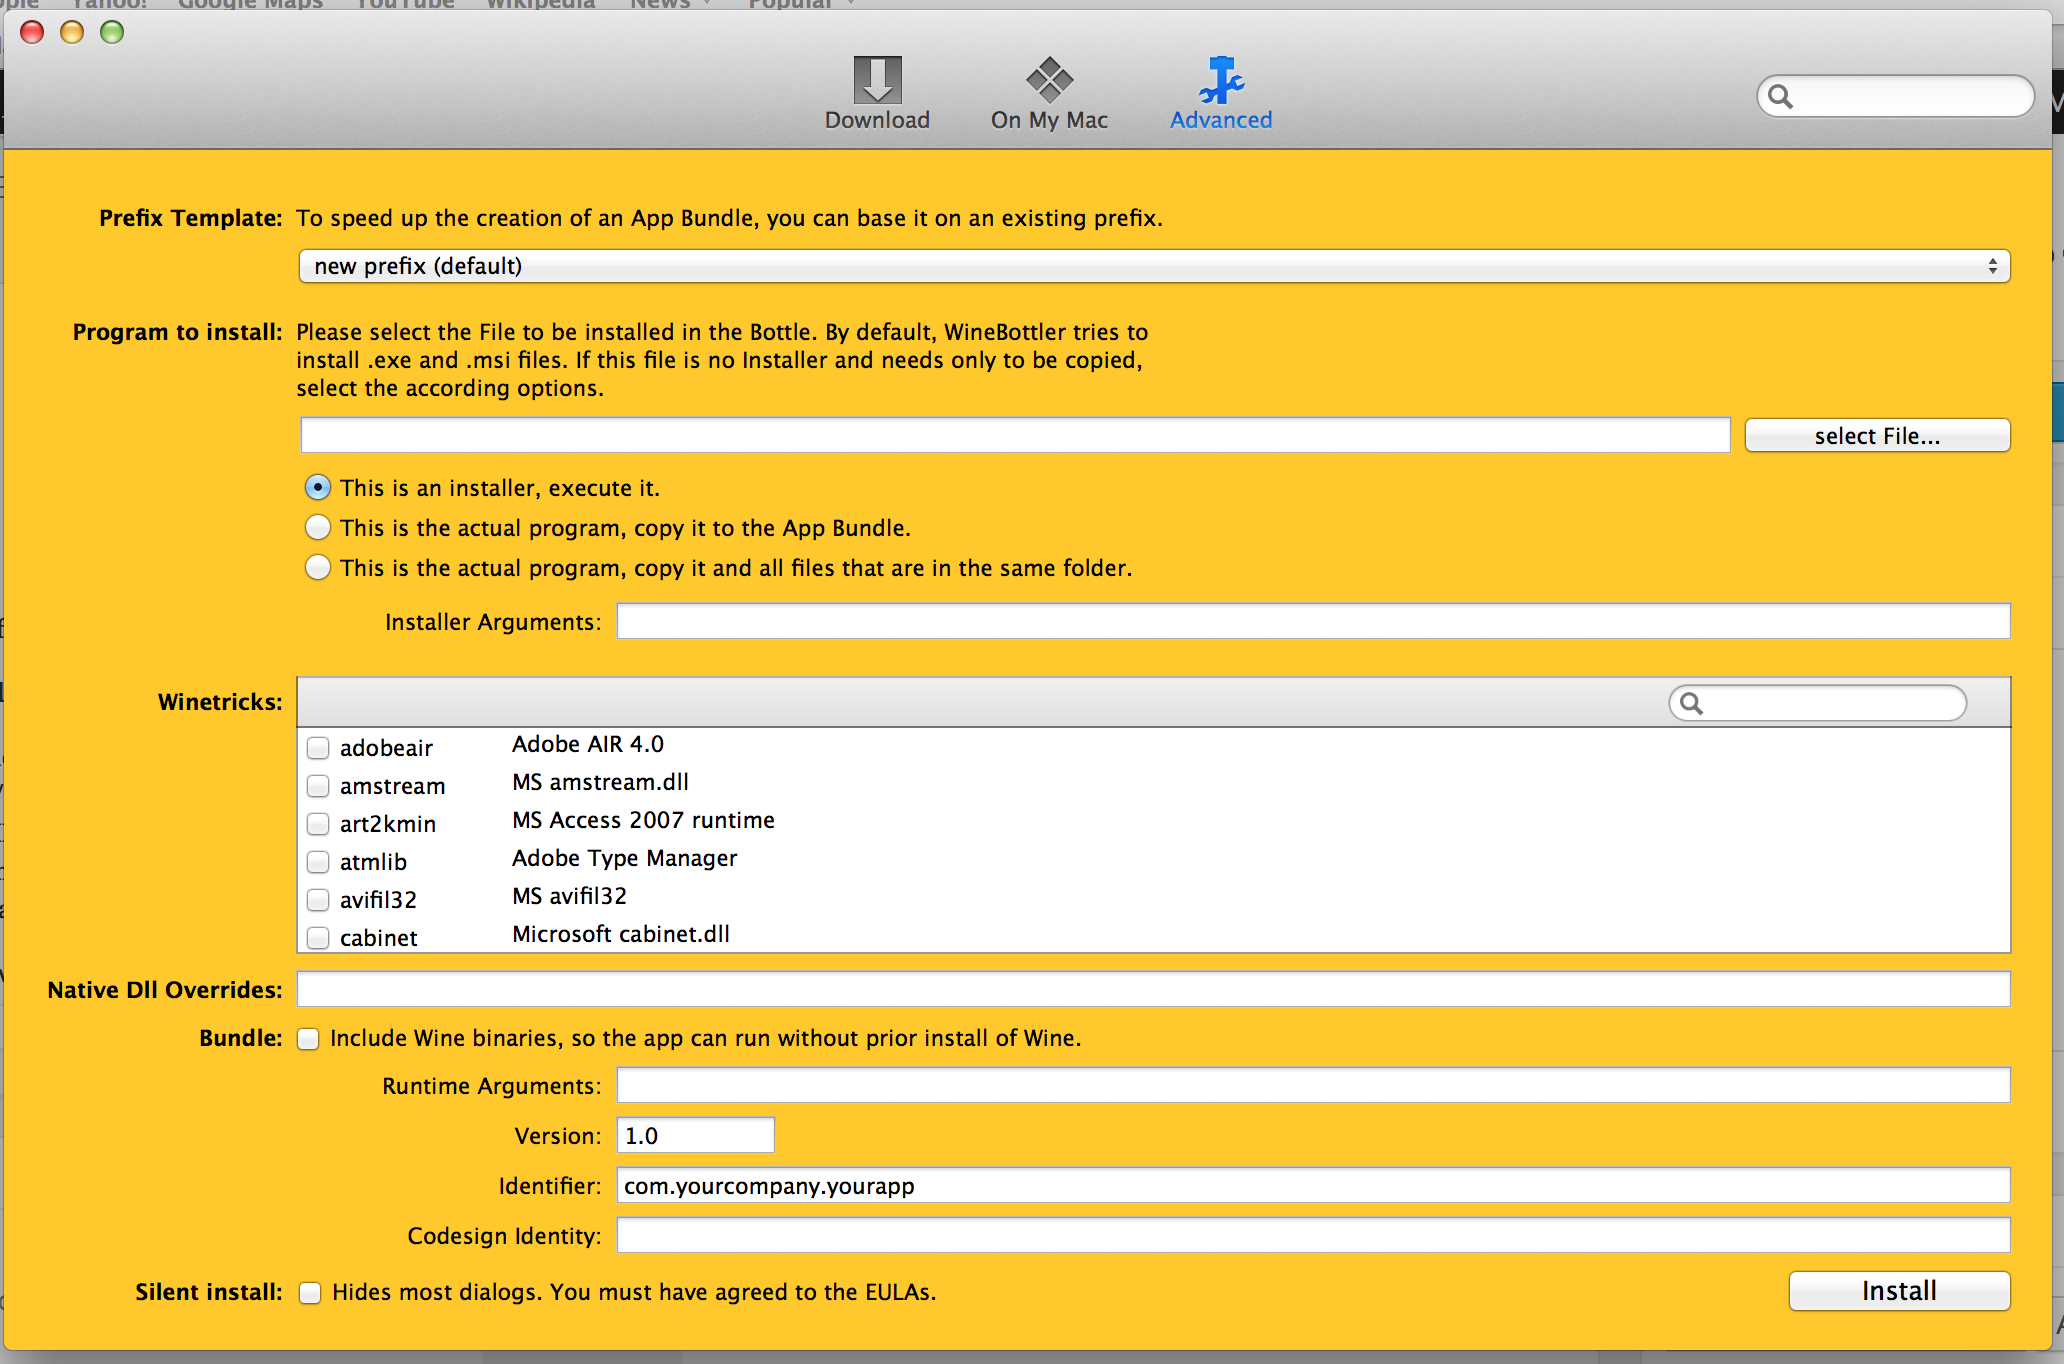The height and width of the screenshot is (1364, 2064).
Task: Click the prefix dropdown stepper arrows
Action: 1992,266
